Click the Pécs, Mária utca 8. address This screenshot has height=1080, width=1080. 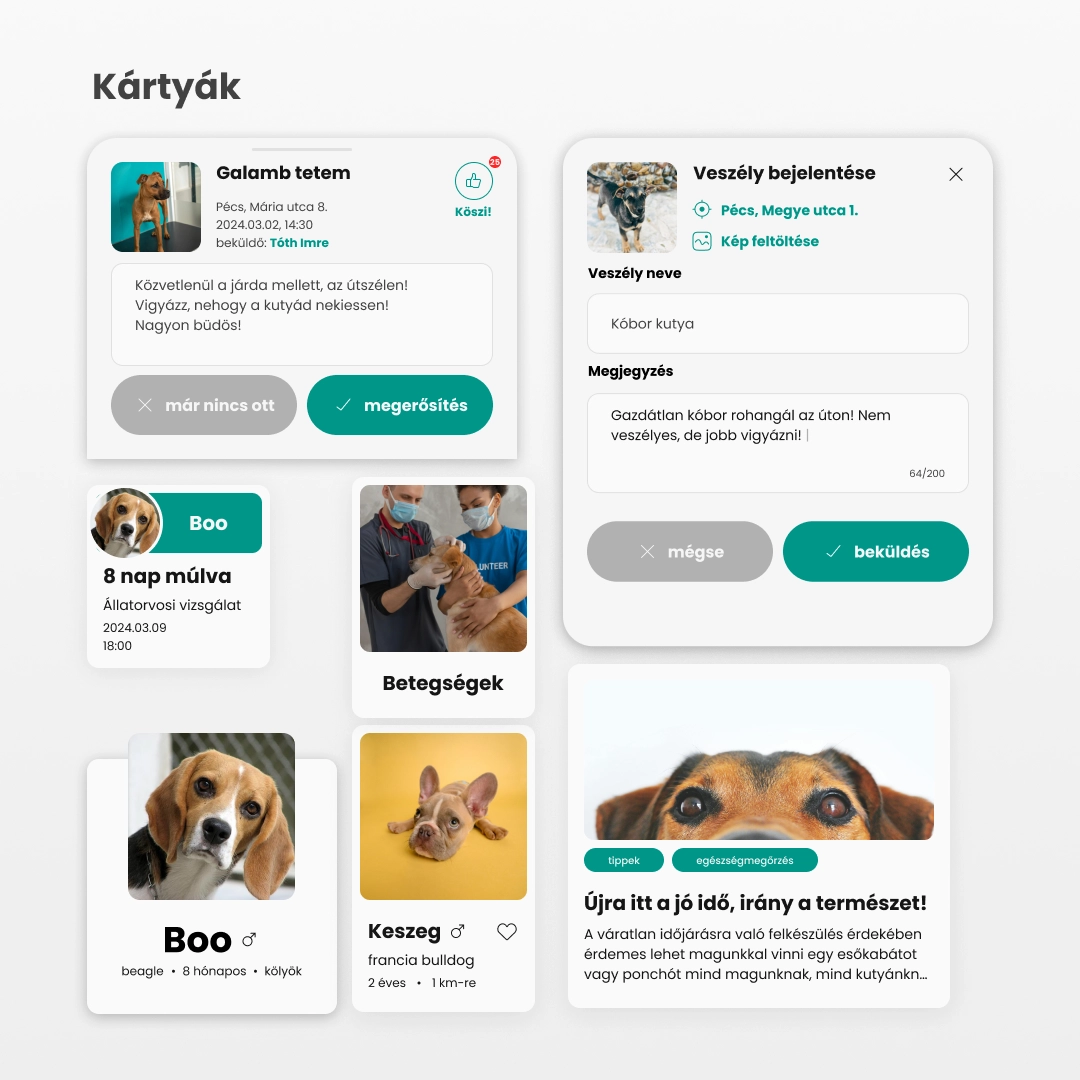tap(271, 207)
